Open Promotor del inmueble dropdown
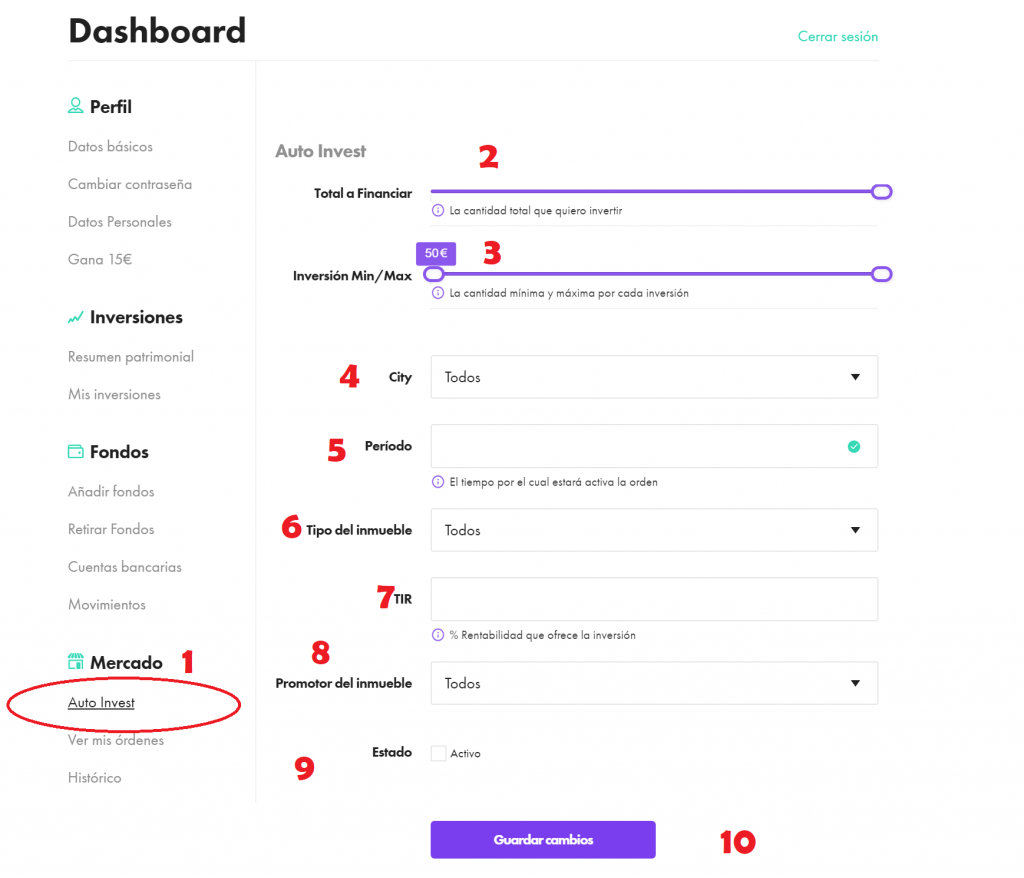This screenshot has width=1024, height=878. [654, 683]
